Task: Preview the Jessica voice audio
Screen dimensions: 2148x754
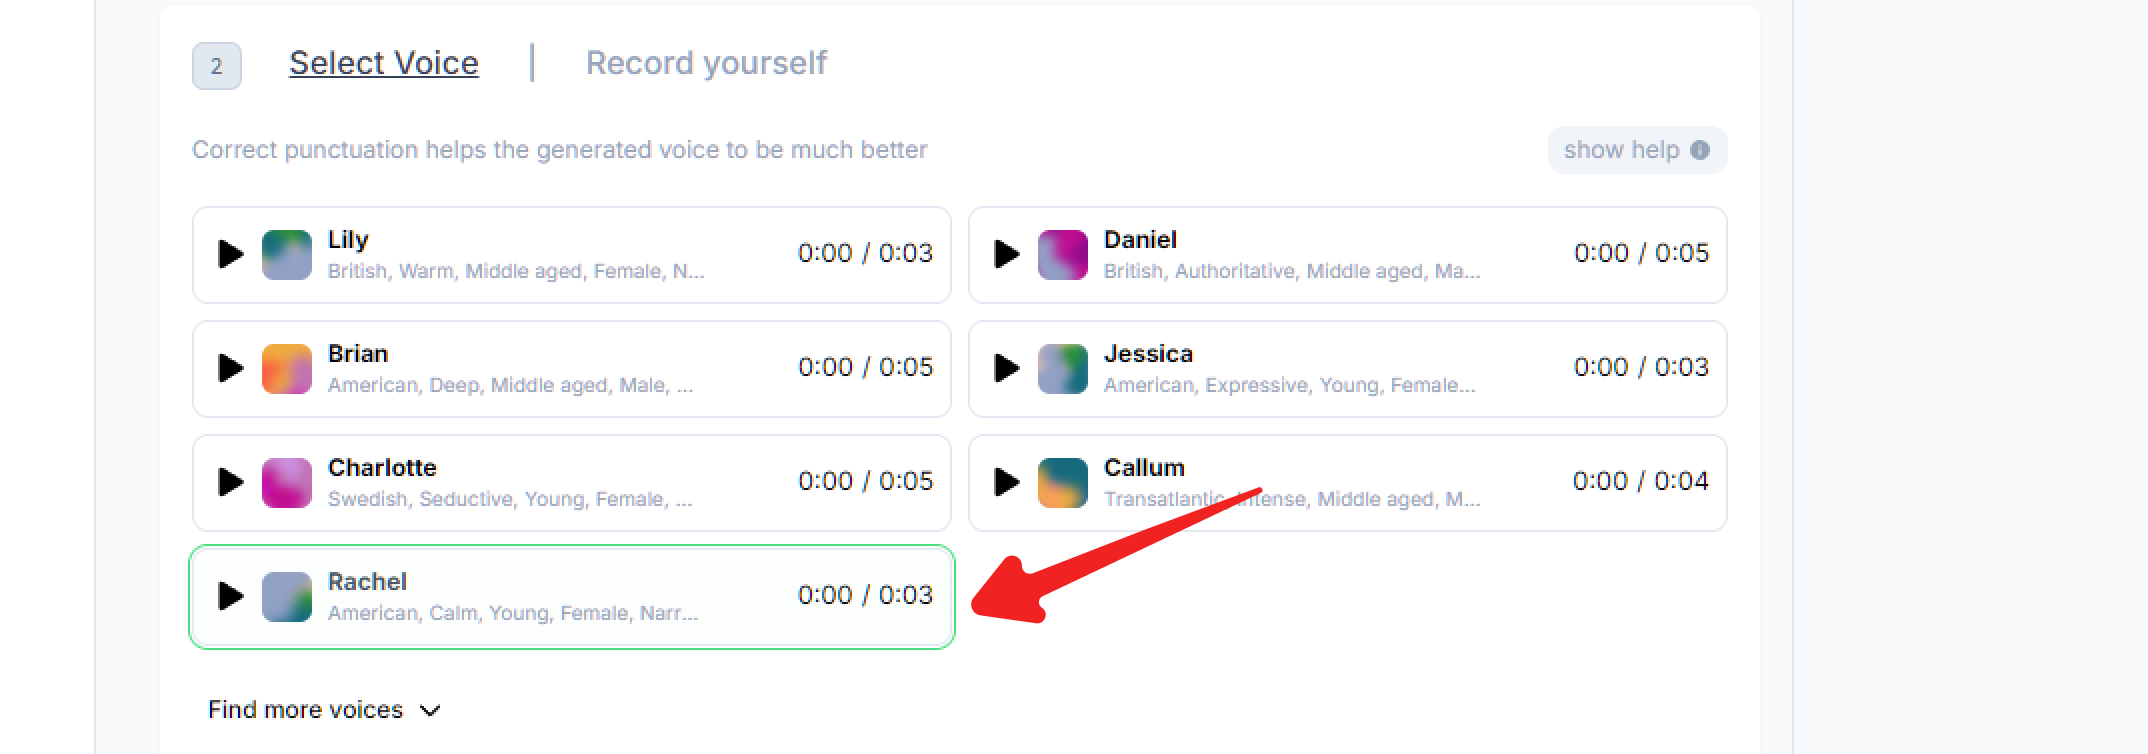Action: pyautogui.click(x=1007, y=368)
